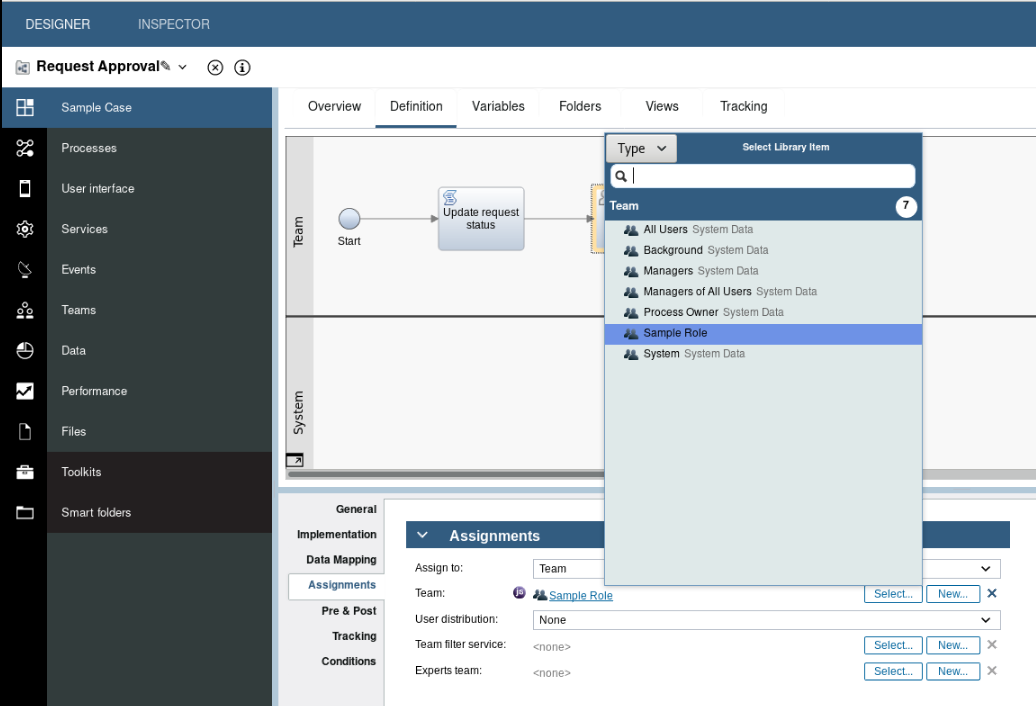Open the Assign to dropdown
This screenshot has width=1036, height=706.
pyautogui.click(x=766, y=569)
